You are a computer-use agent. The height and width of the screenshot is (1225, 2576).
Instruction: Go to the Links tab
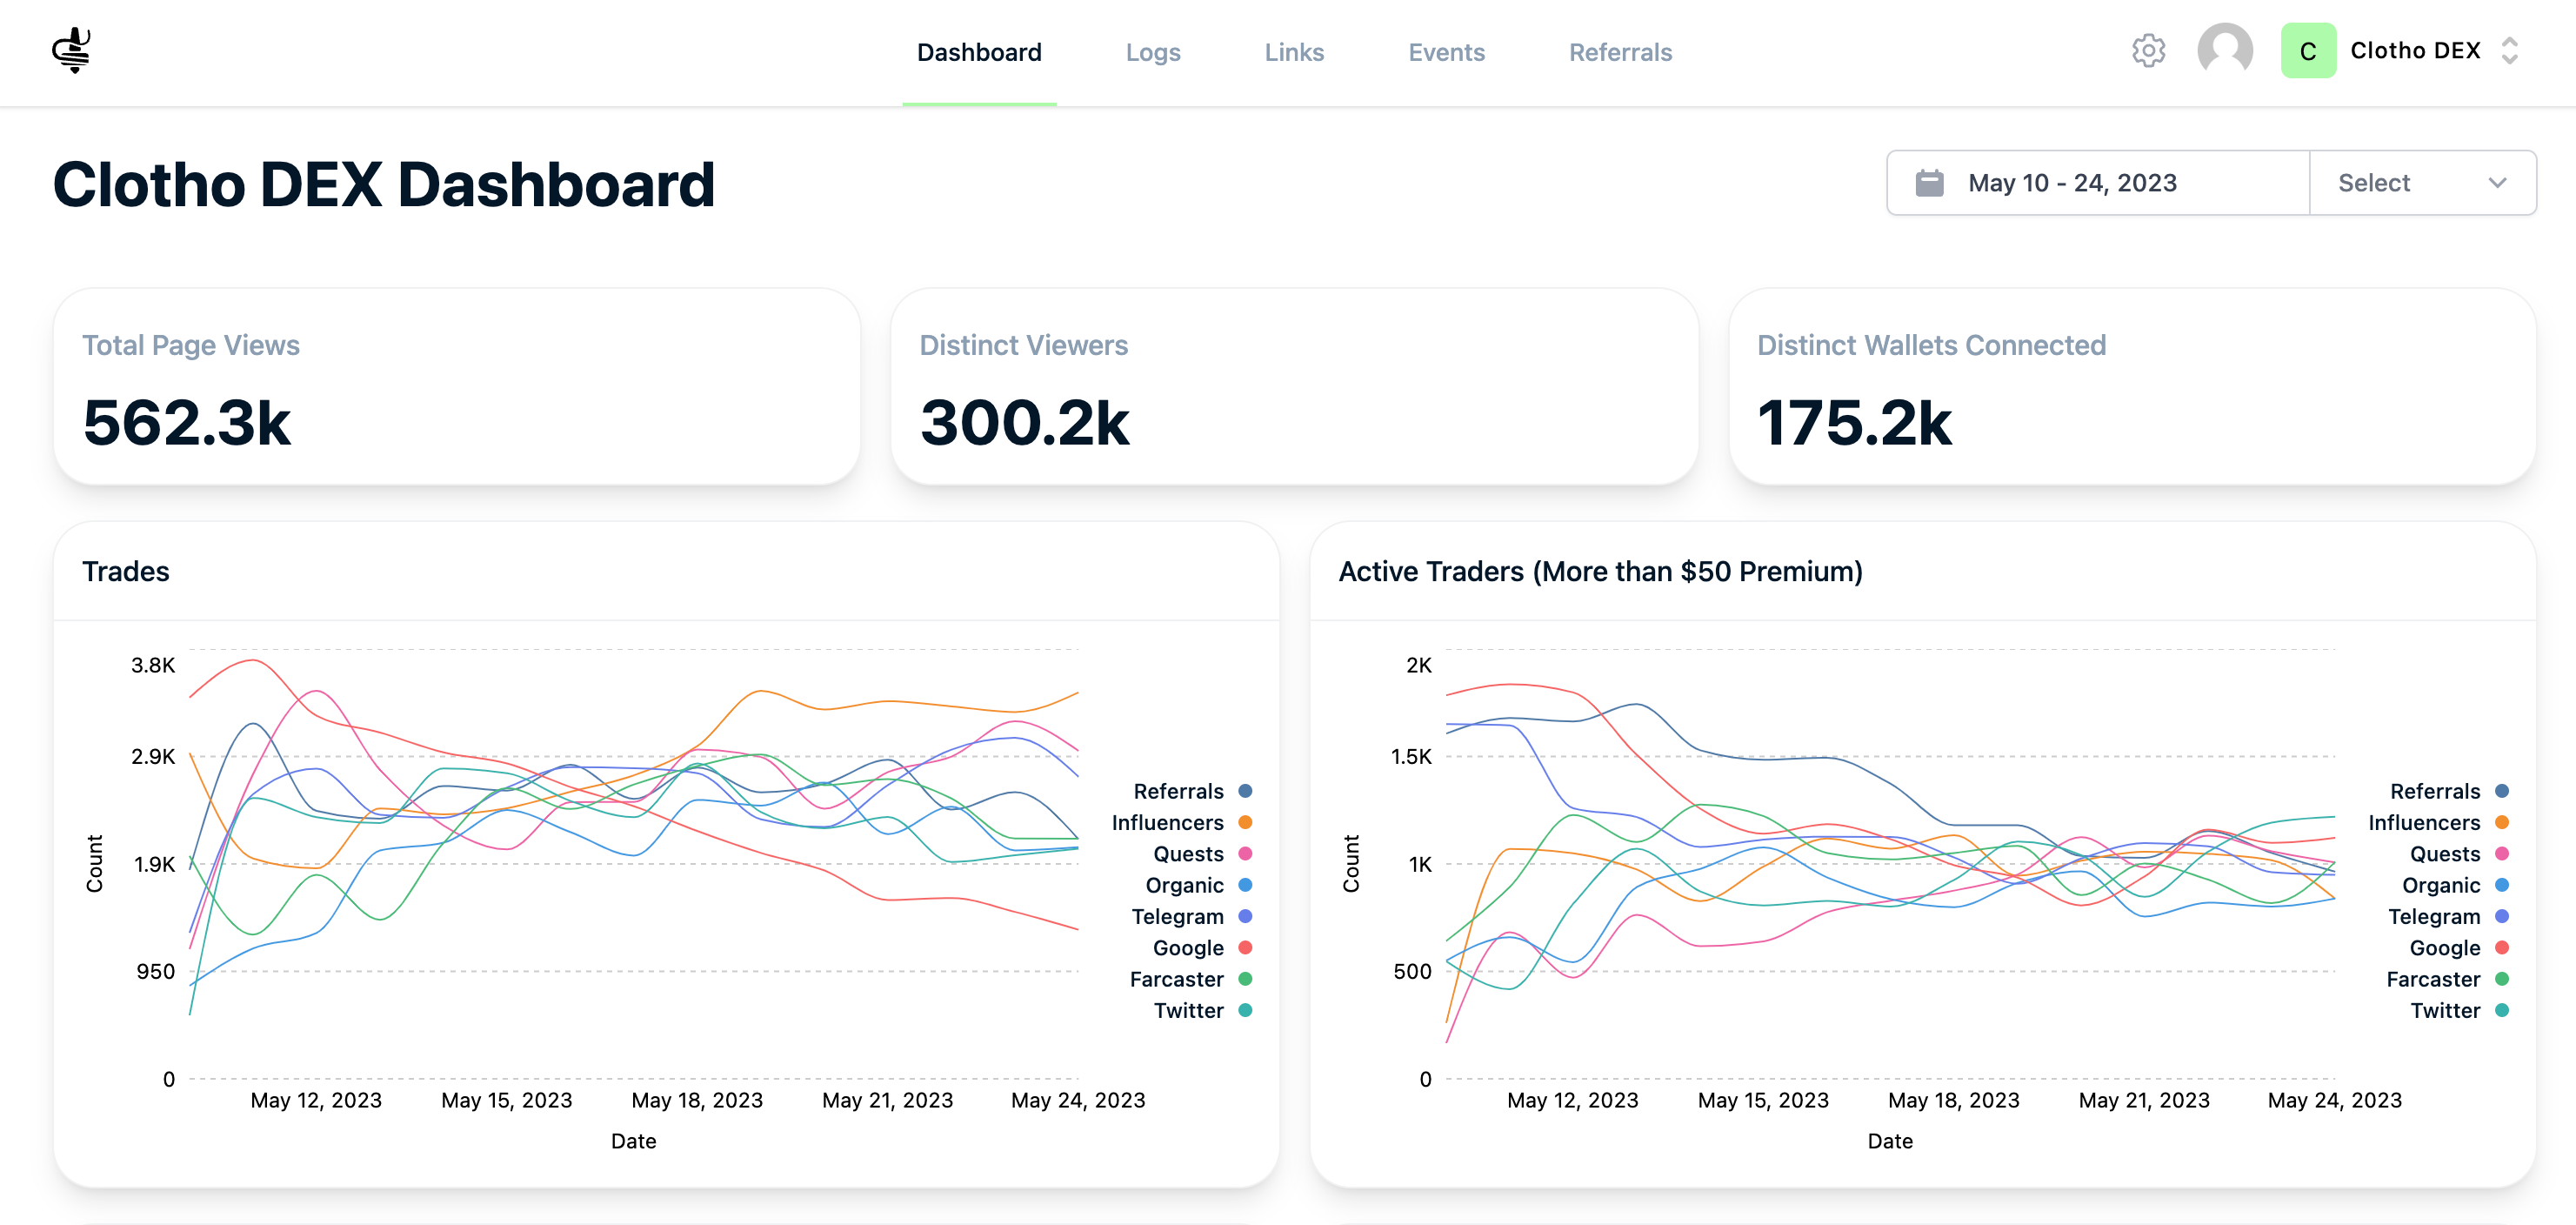coord(1294,52)
